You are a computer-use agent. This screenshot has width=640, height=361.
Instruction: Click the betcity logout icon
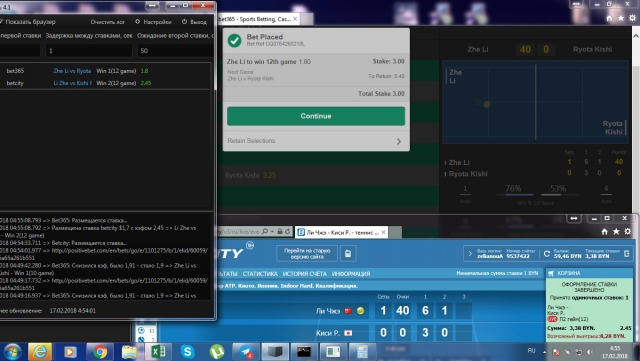(x=627, y=254)
